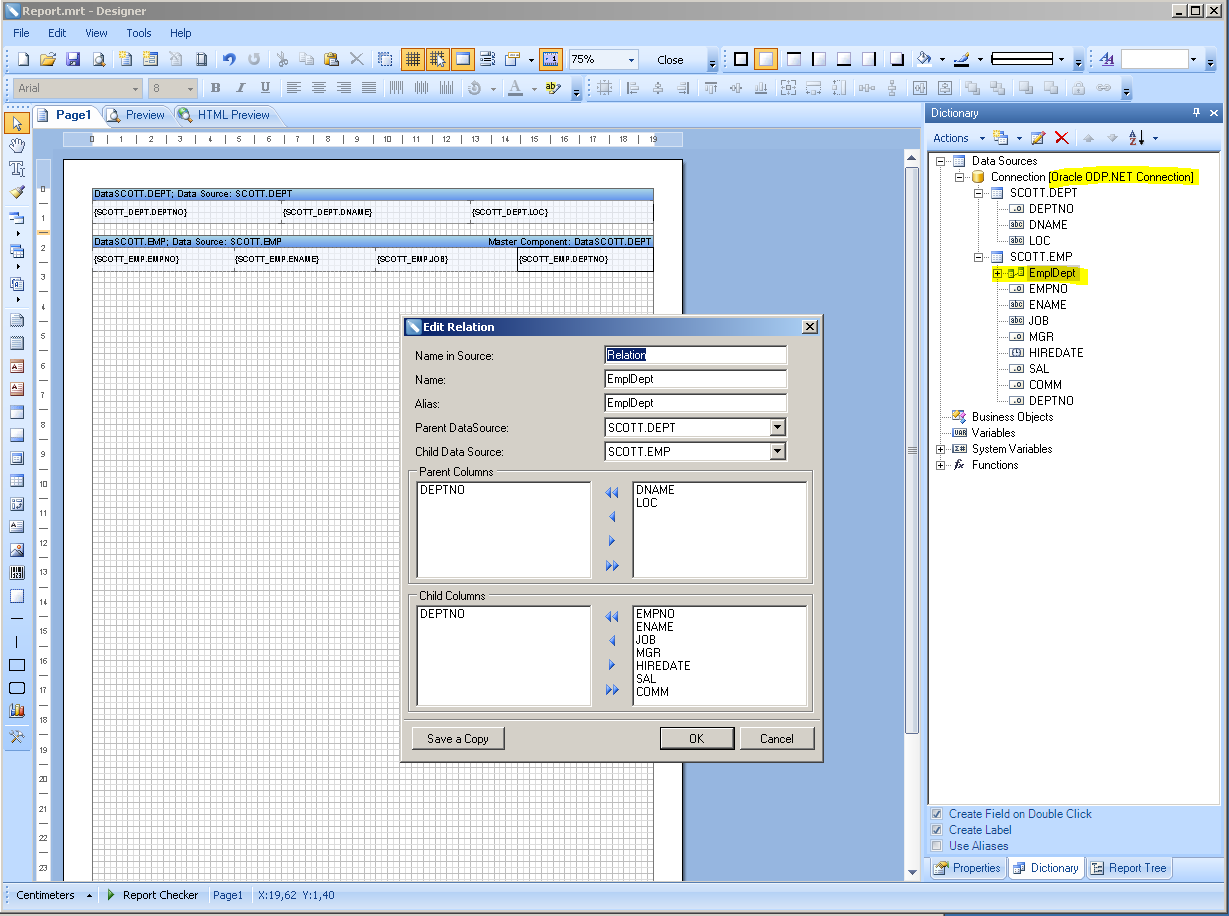This screenshot has height=916, width=1229.
Task: Apply all borders using border toolbar icon
Action: point(741,60)
